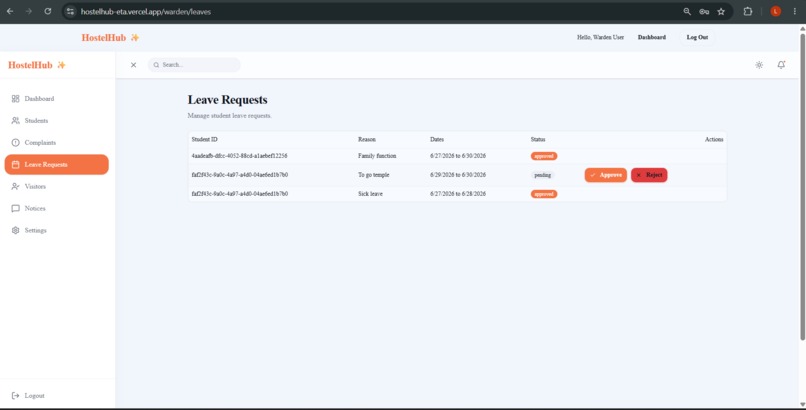806x410 pixels.
Task: Click the page vertical scrollbar
Action: point(802,186)
